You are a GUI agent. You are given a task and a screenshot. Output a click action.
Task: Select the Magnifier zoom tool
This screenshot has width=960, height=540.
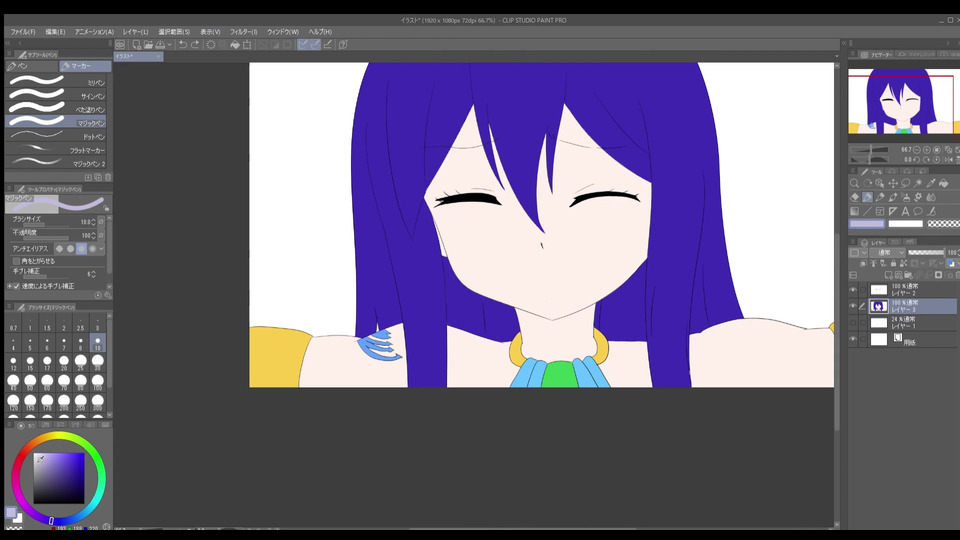(855, 183)
